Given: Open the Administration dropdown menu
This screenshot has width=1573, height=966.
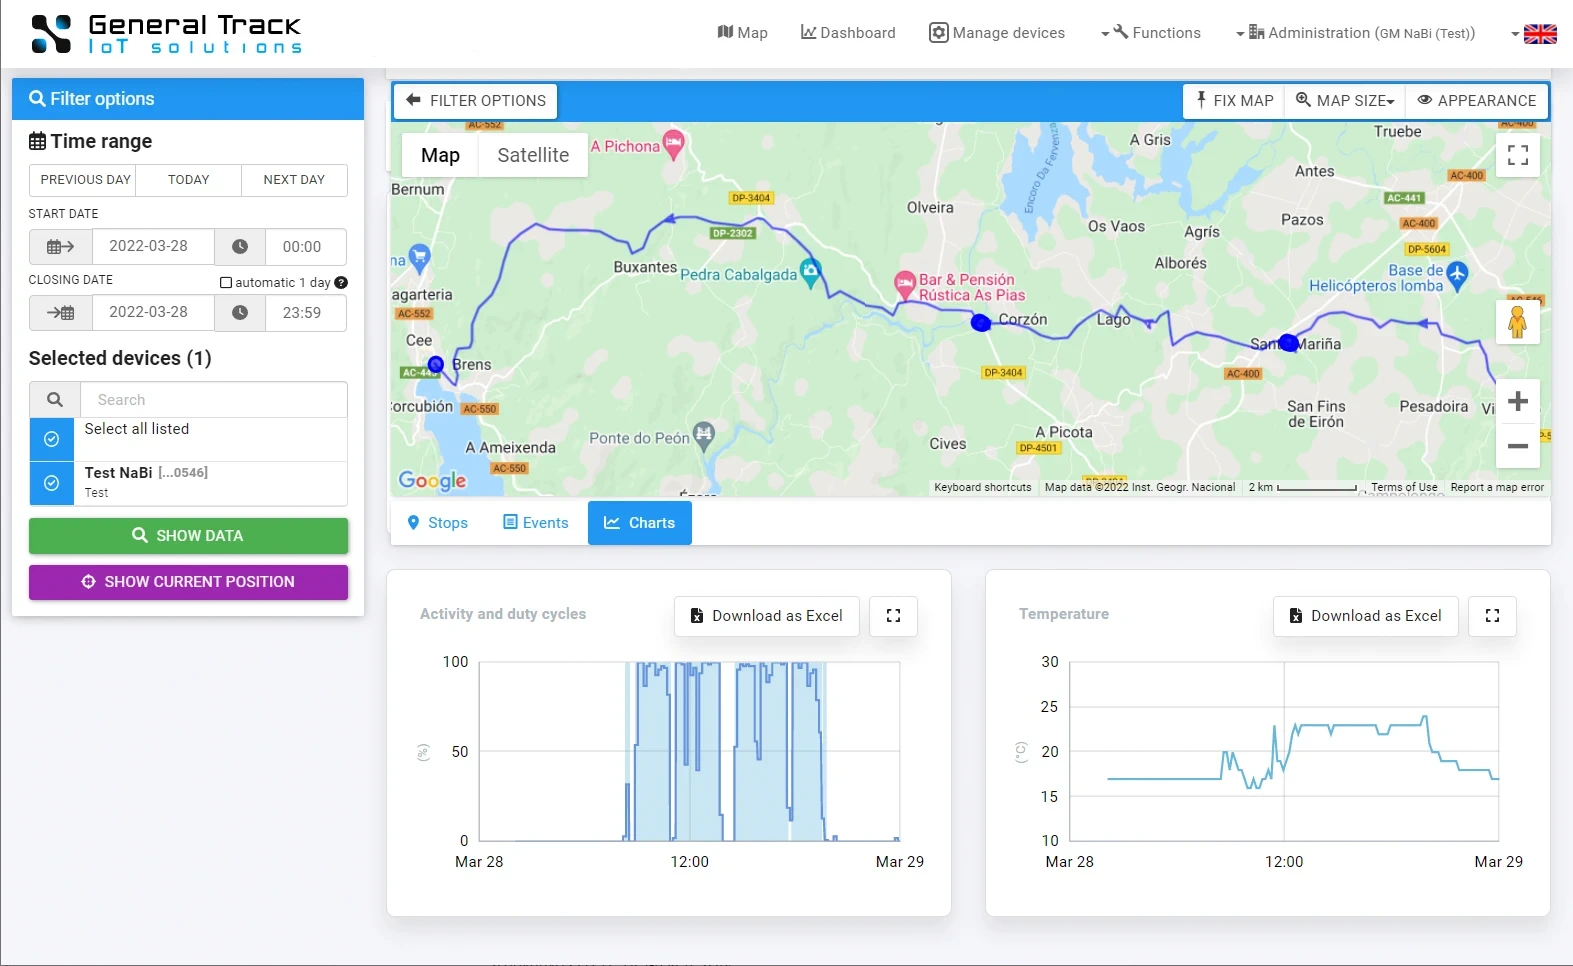Looking at the screenshot, I should pyautogui.click(x=1355, y=33).
